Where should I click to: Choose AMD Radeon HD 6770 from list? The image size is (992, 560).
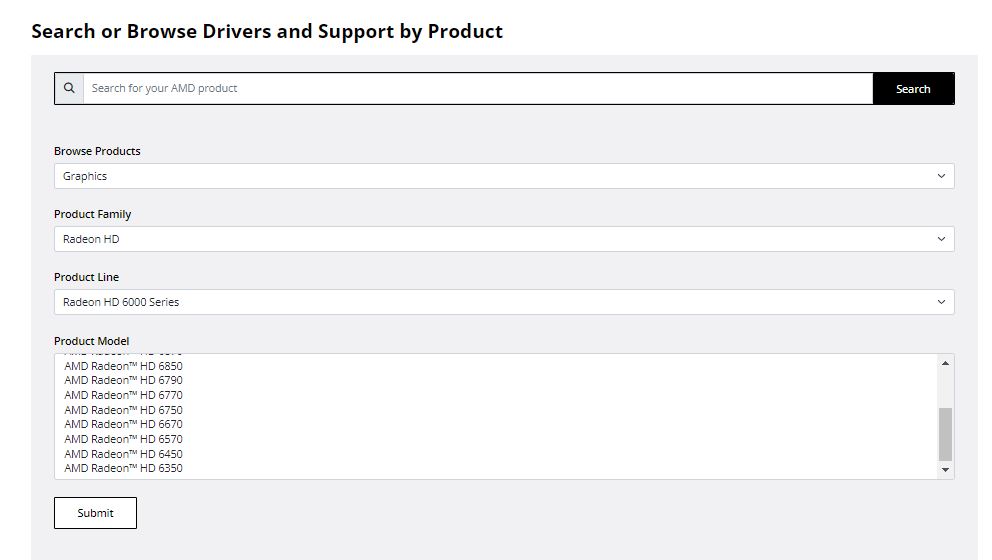pos(124,395)
